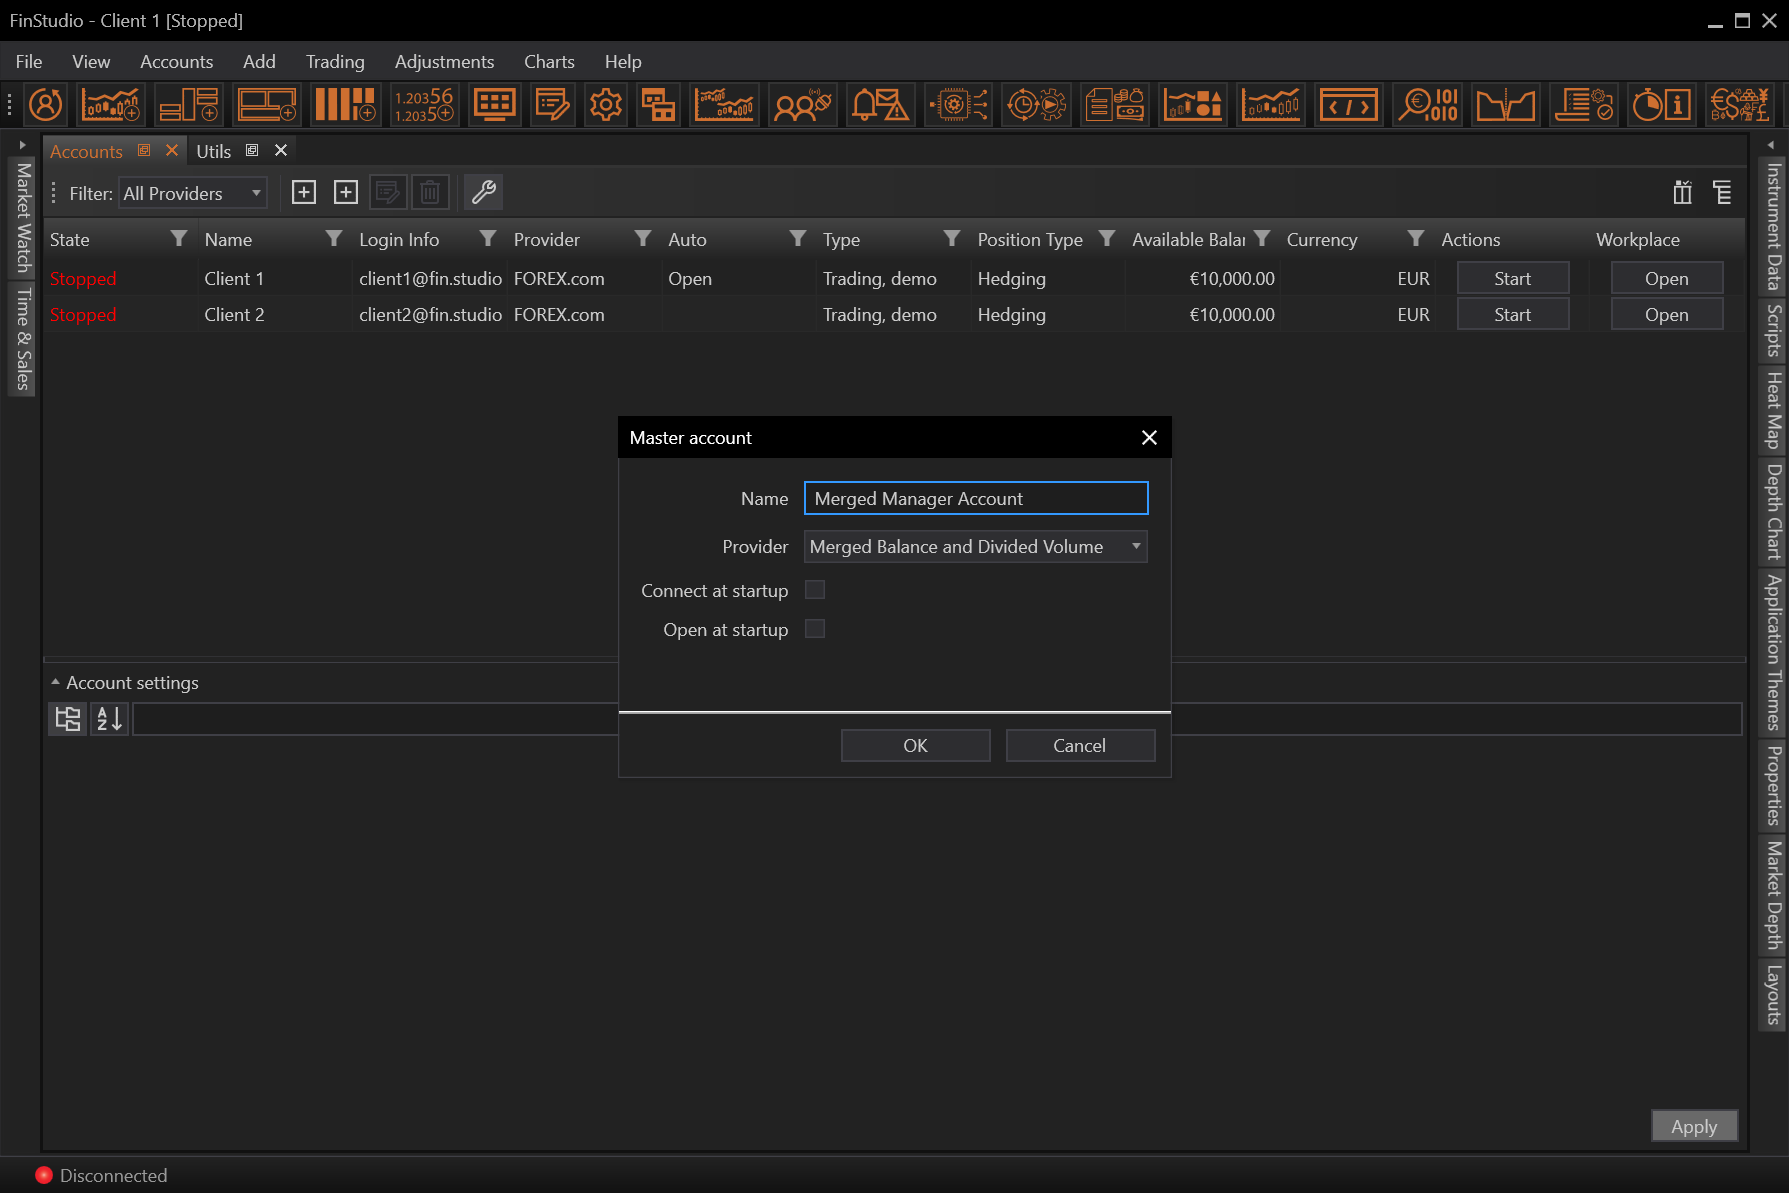Screen dimensions: 1789x1193
Task: Open the Provider dropdown in Master account
Action: pos(975,547)
